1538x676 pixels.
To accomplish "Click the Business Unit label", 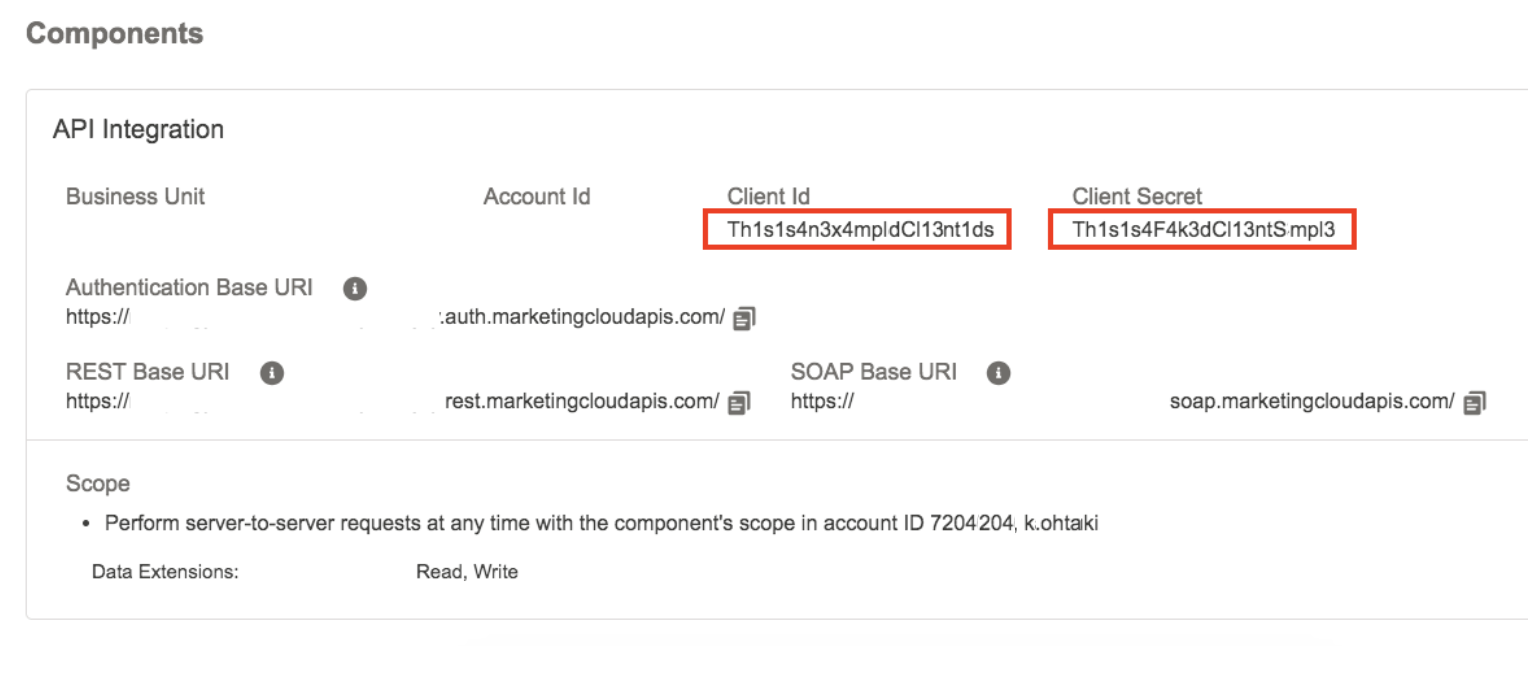I will point(135,196).
